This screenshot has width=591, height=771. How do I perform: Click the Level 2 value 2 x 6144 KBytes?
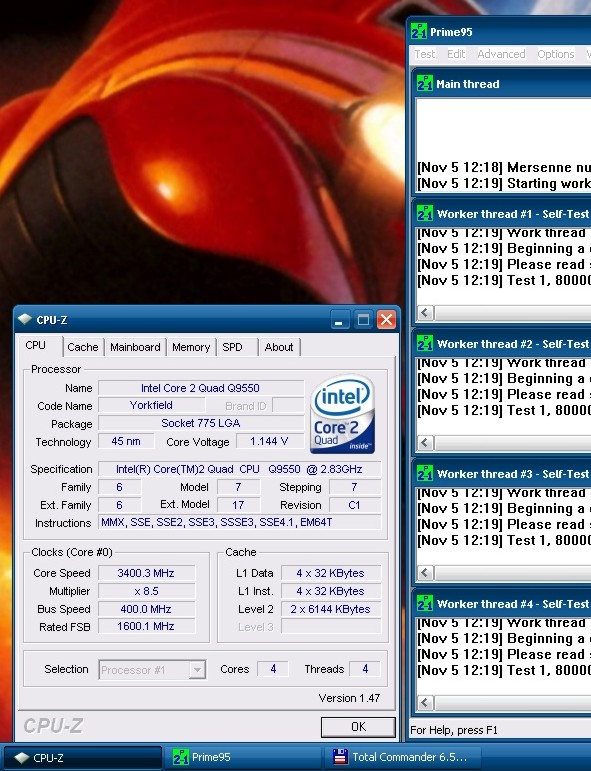(331, 609)
